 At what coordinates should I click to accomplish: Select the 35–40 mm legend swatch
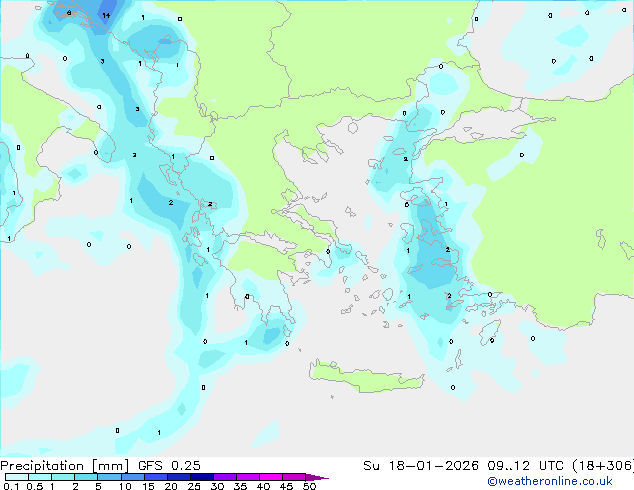pyautogui.click(x=247, y=477)
